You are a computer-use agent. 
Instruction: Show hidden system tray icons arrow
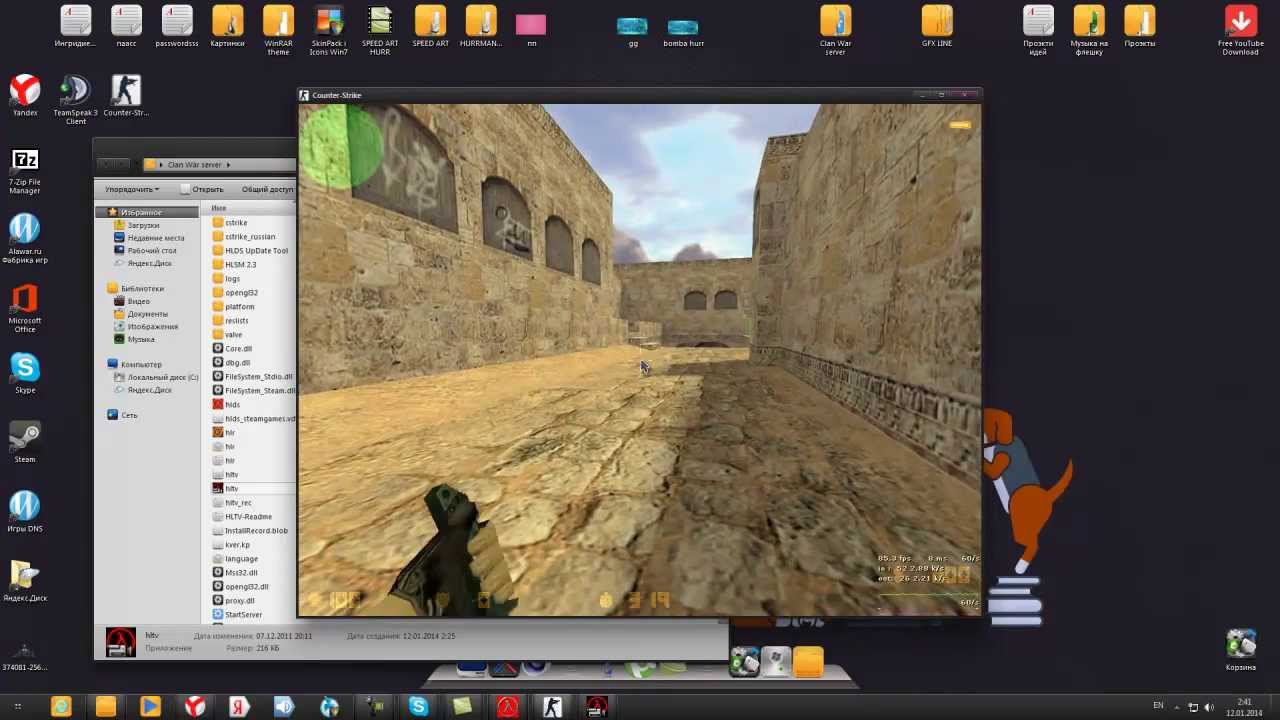[1178, 707]
